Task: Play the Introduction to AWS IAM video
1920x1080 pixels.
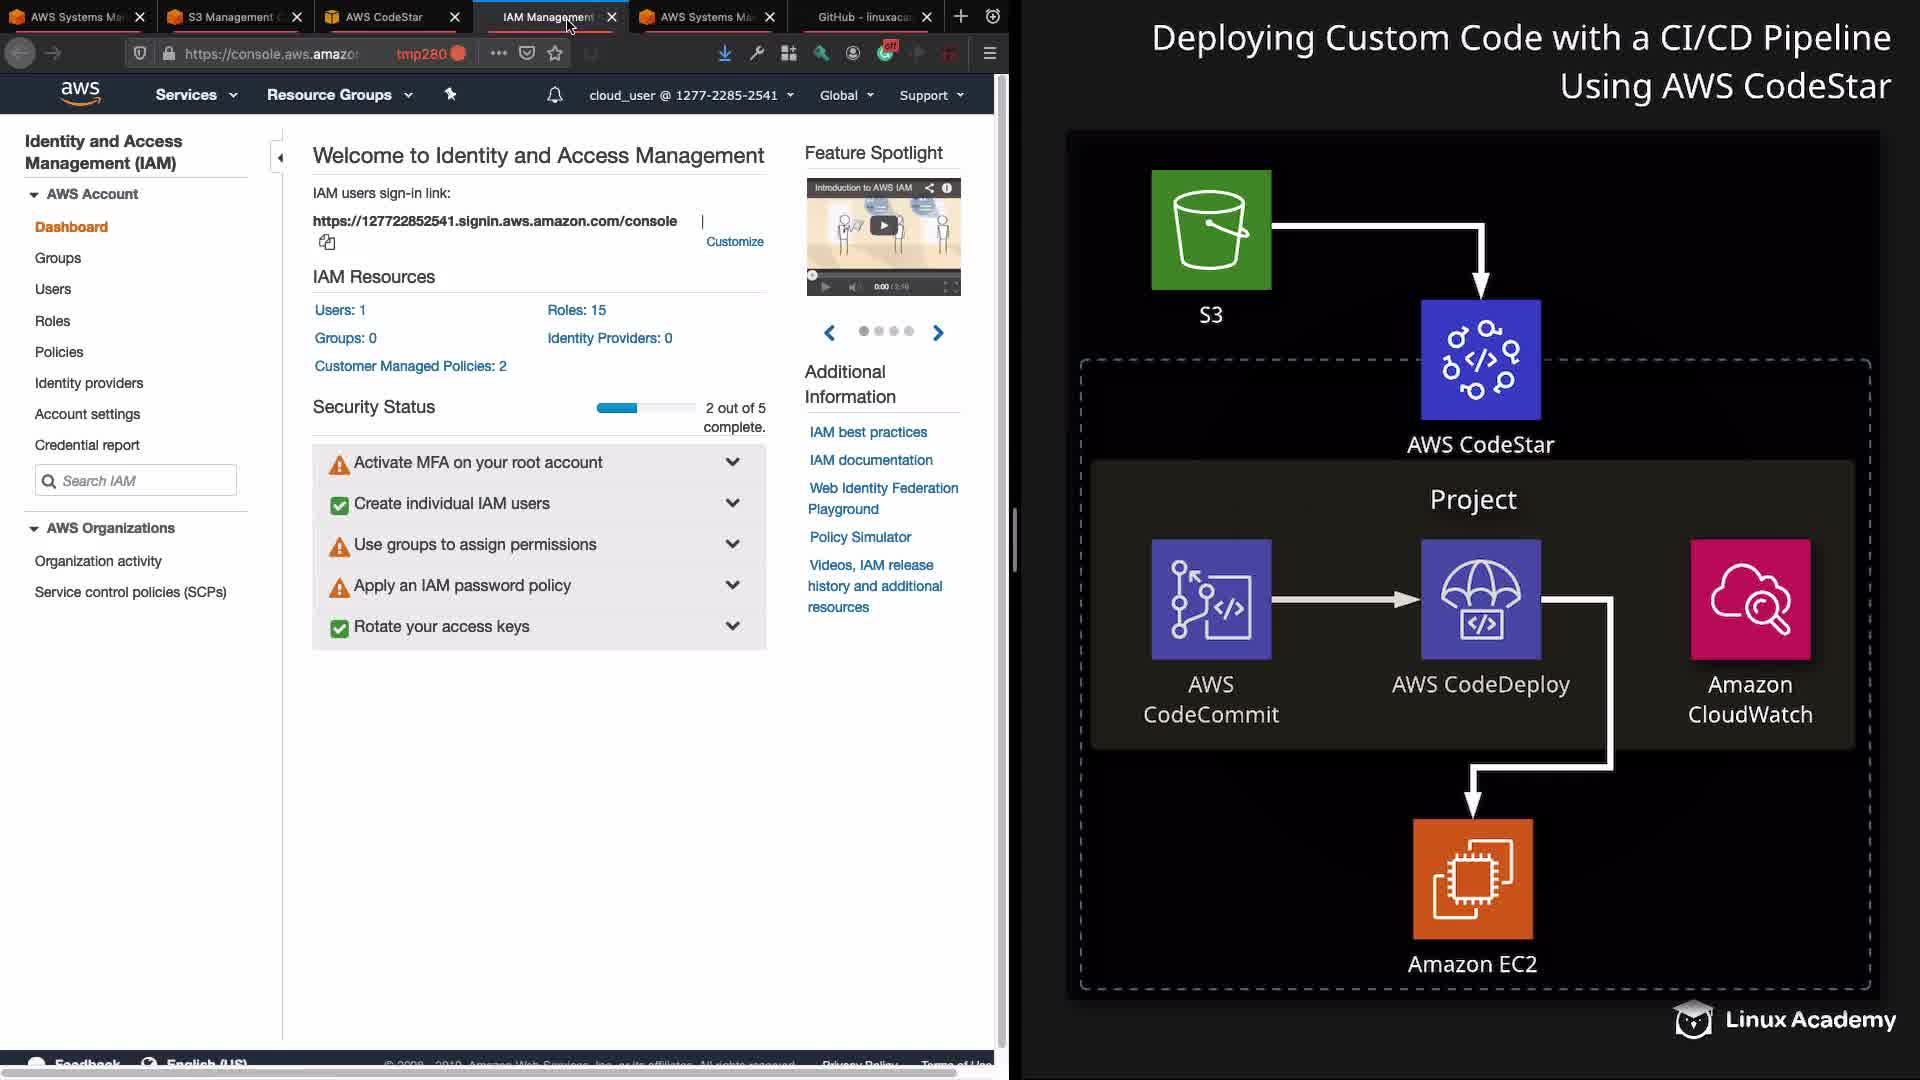Action: coord(883,225)
